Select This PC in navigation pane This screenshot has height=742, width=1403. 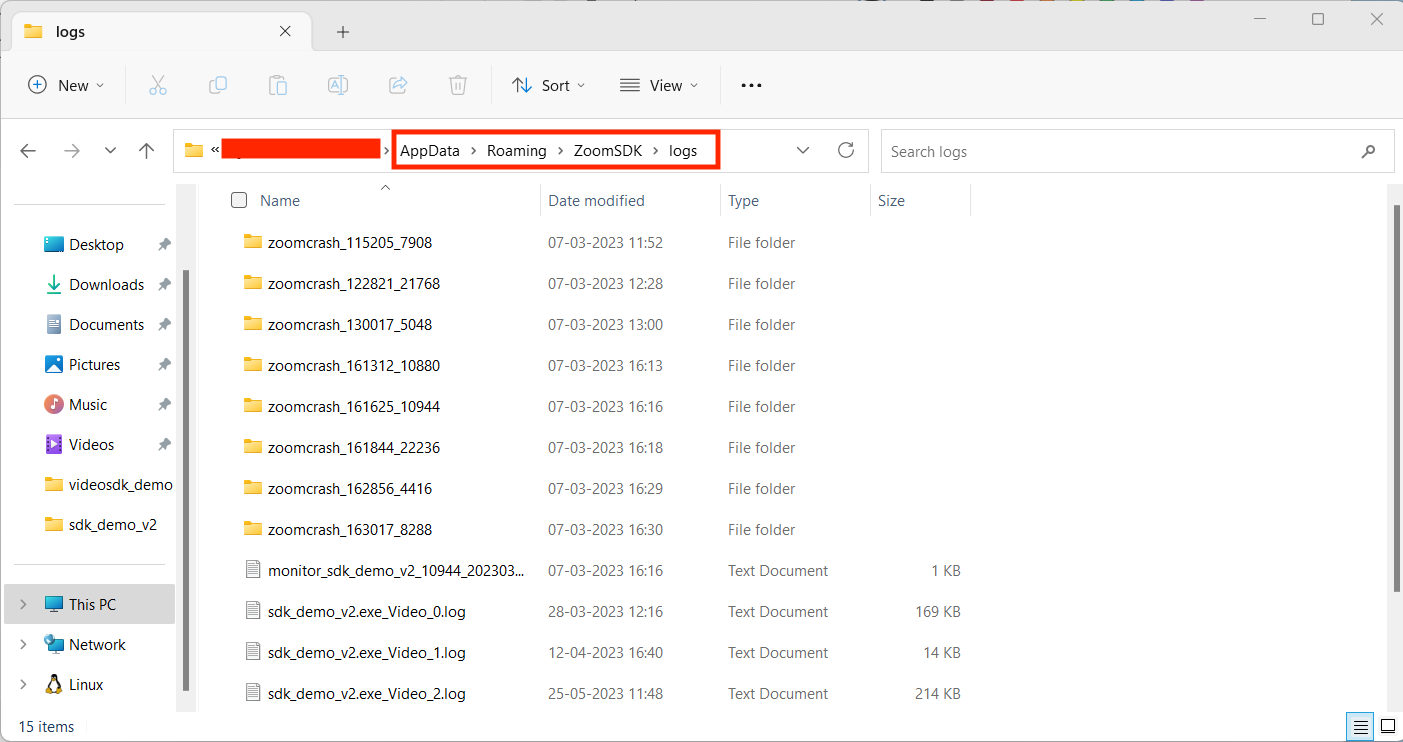click(x=92, y=604)
